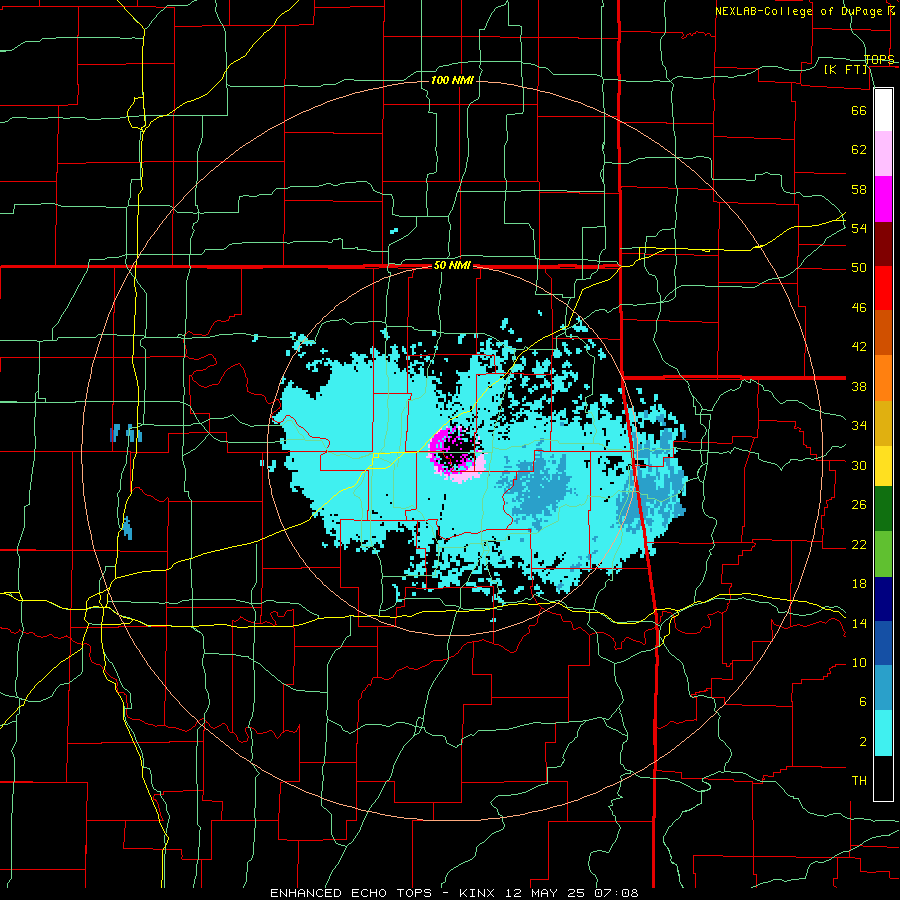The height and width of the screenshot is (900, 900).
Task: Click the TH threshold legend label
Action: coord(859,781)
